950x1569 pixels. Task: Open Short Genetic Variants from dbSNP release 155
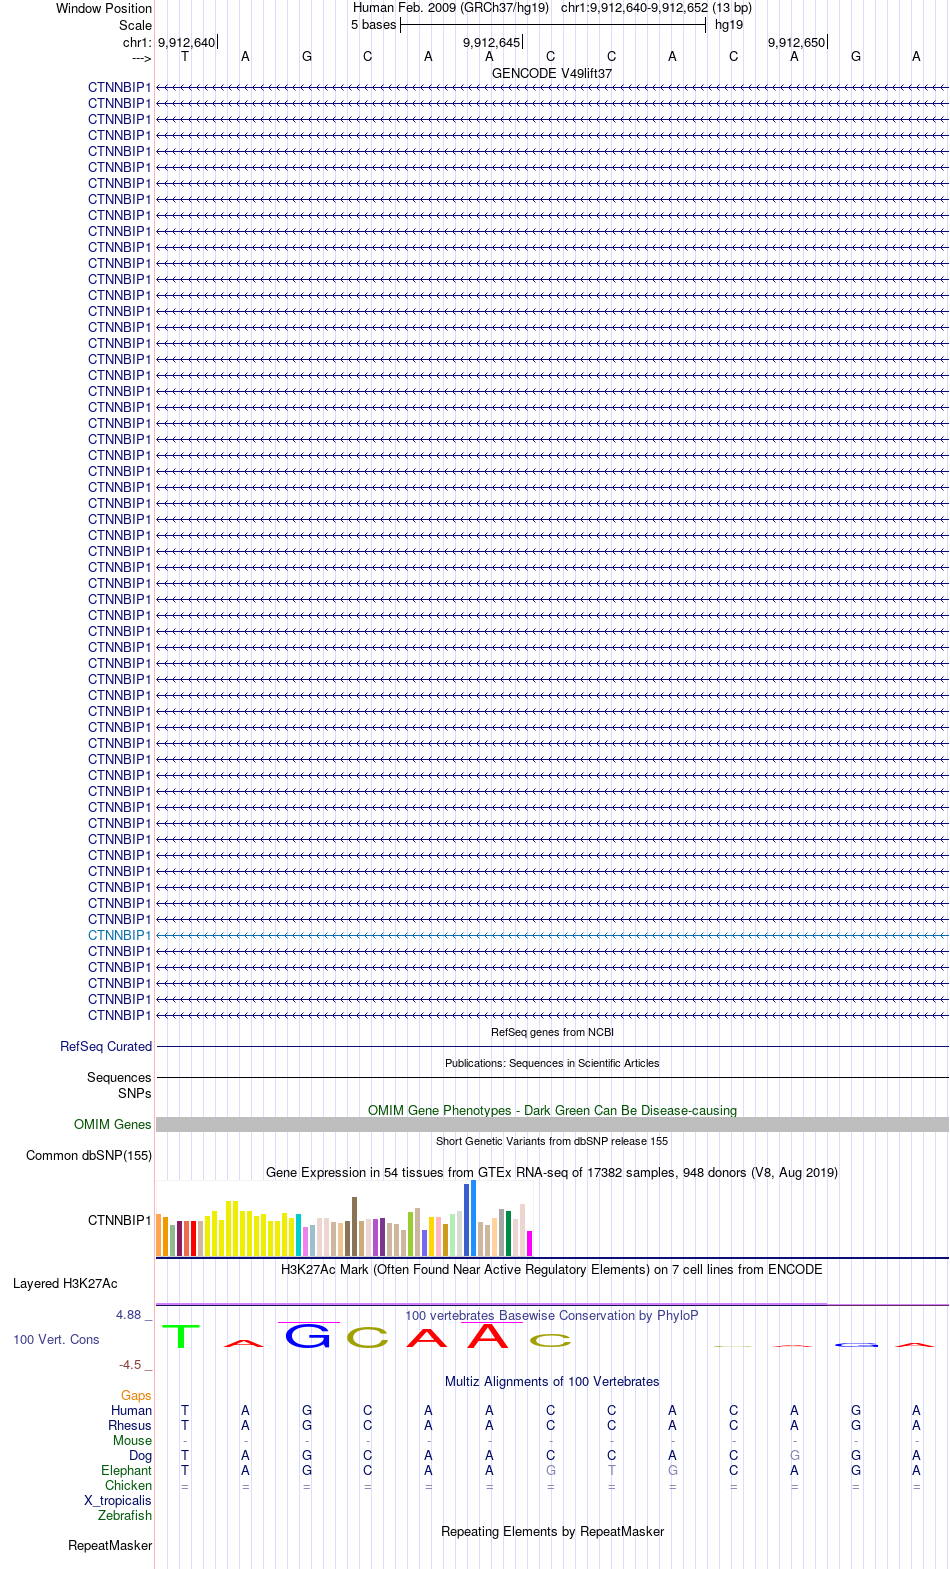coord(552,1141)
